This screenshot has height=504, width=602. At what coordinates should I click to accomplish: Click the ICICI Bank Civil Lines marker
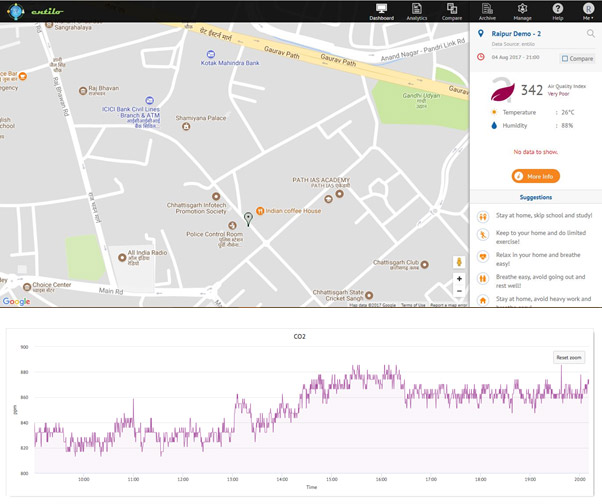click(150, 100)
